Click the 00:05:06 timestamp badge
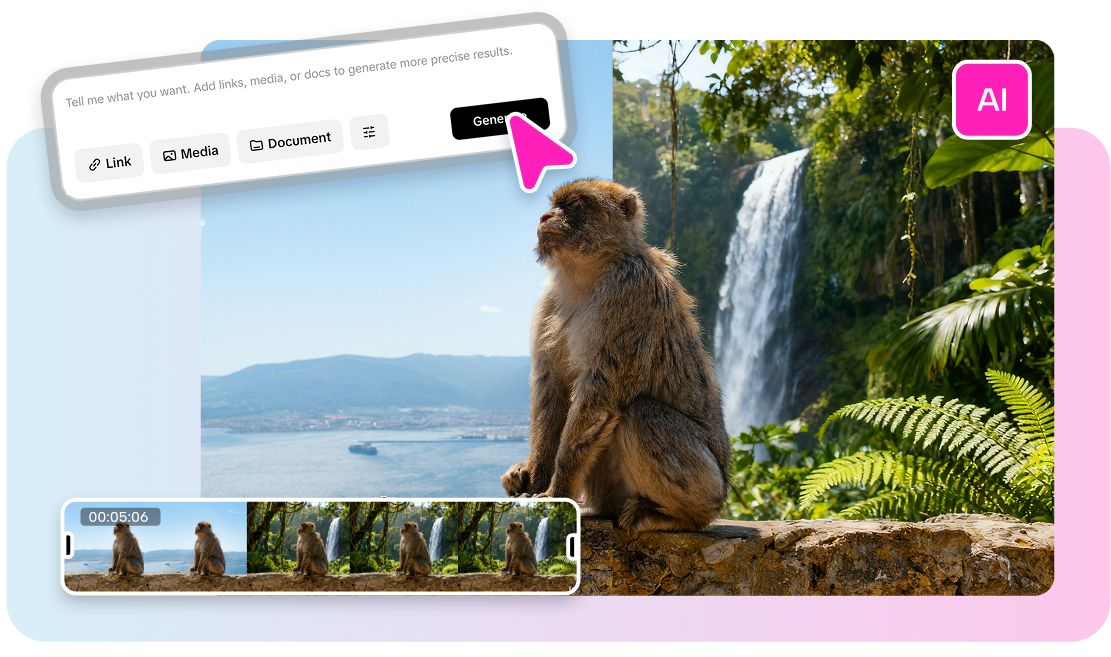 pos(120,516)
